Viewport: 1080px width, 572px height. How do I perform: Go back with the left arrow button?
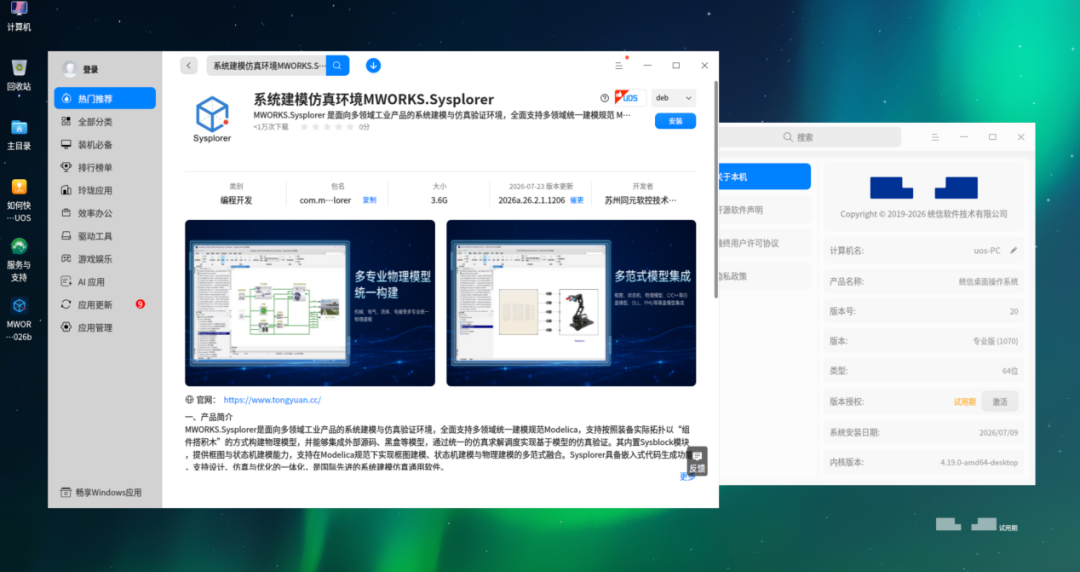(189, 65)
